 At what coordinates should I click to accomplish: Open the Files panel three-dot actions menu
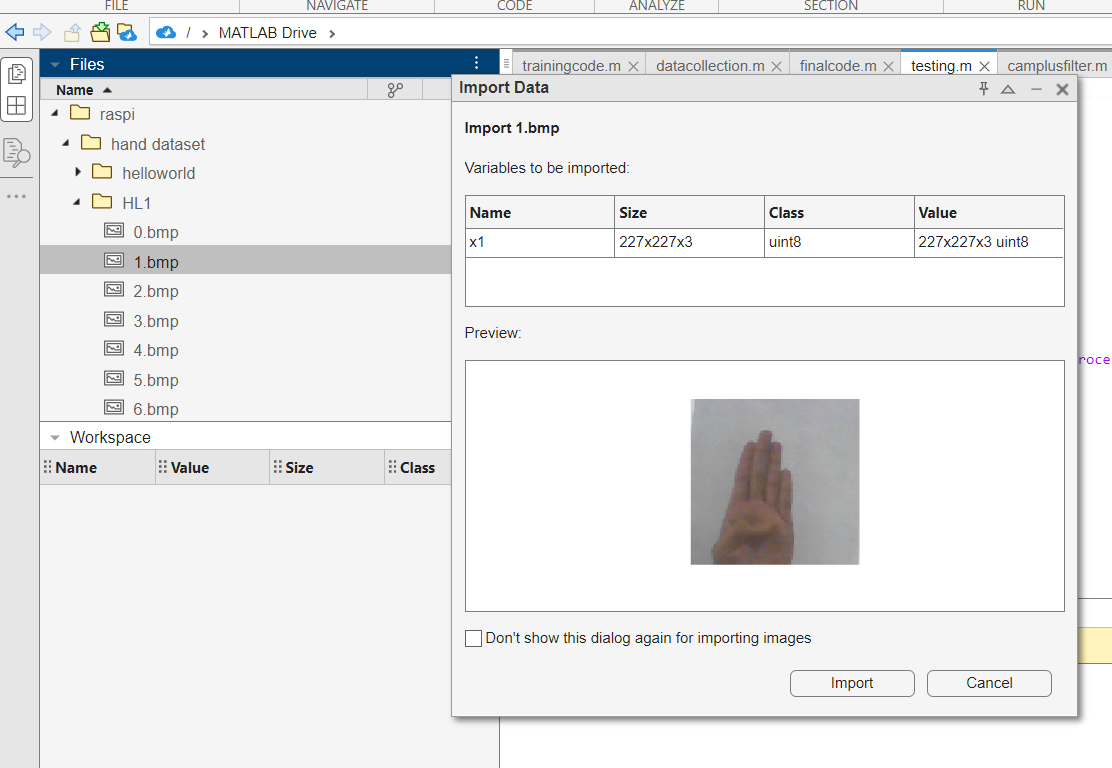[x=476, y=63]
